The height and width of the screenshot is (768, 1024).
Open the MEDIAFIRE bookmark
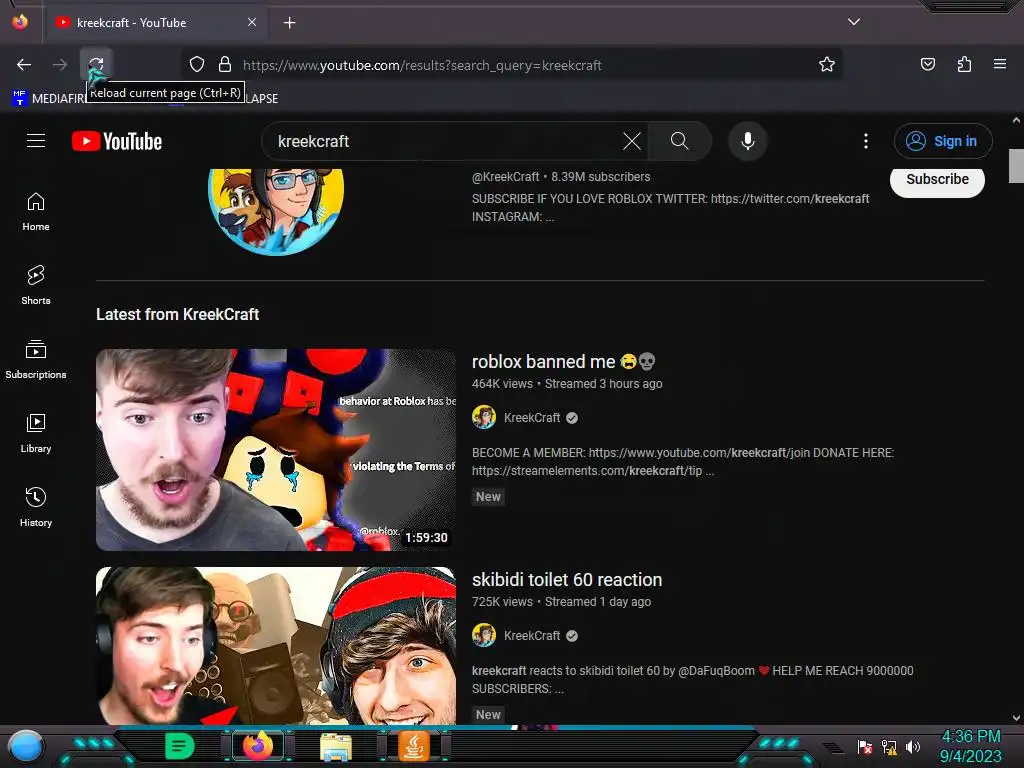(49, 98)
